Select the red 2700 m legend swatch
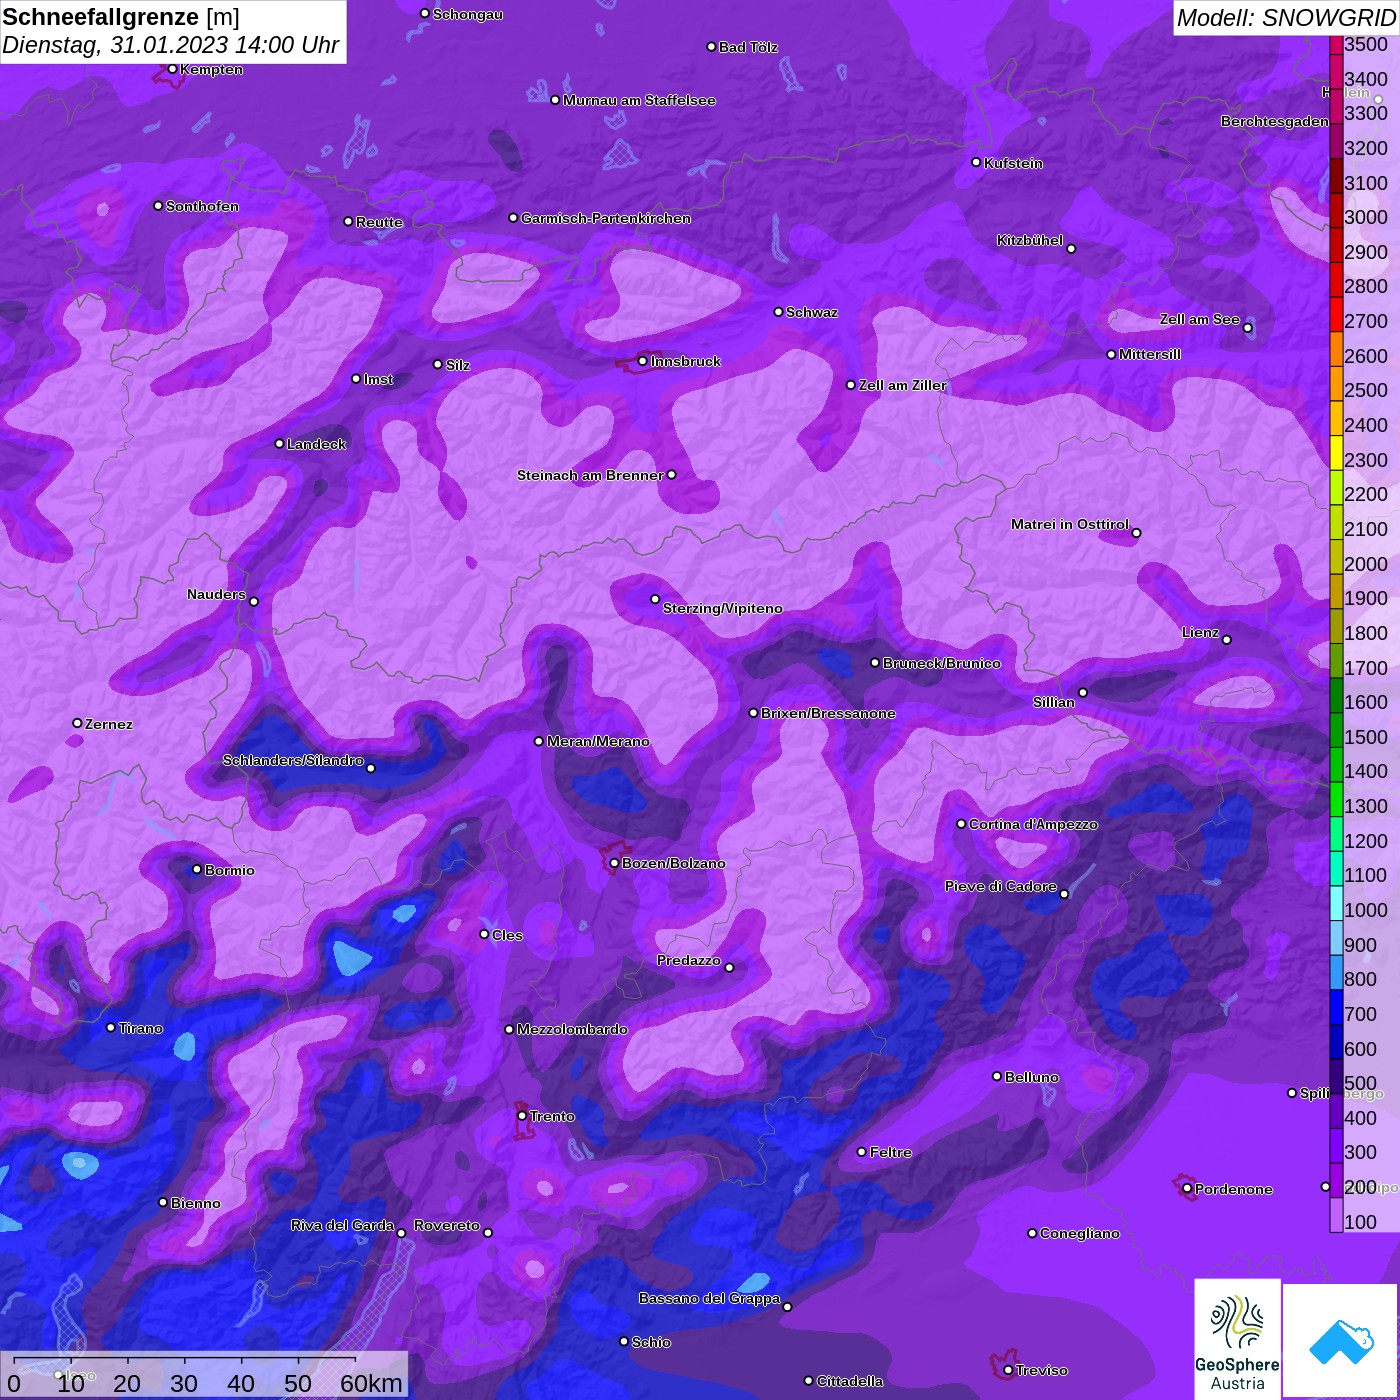 click(x=1336, y=313)
